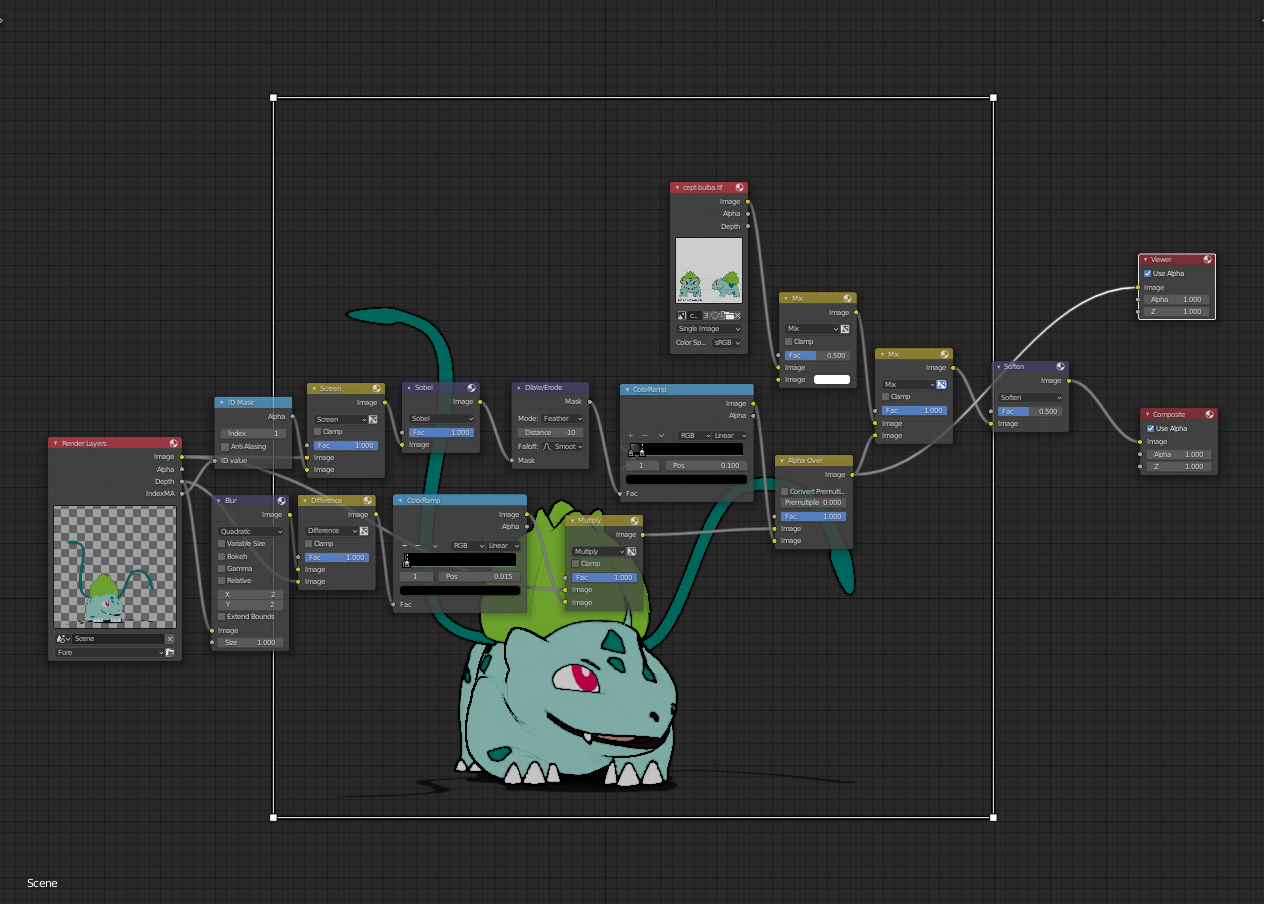Toggle preview sphere icon on Screen node
This screenshot has width=1264, height=904.
tap(376, 388)
